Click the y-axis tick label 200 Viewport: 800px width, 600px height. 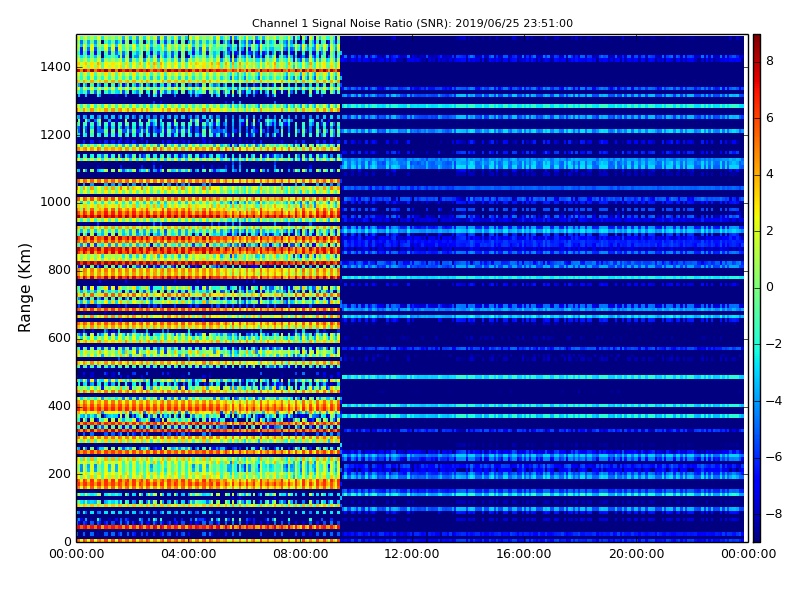click(x=59, y=474)
